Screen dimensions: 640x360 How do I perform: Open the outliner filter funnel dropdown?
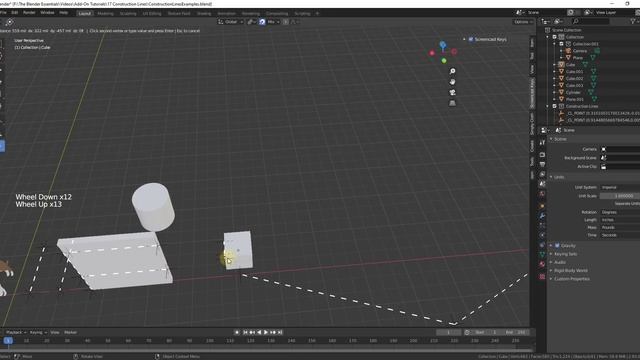(634, 21)
